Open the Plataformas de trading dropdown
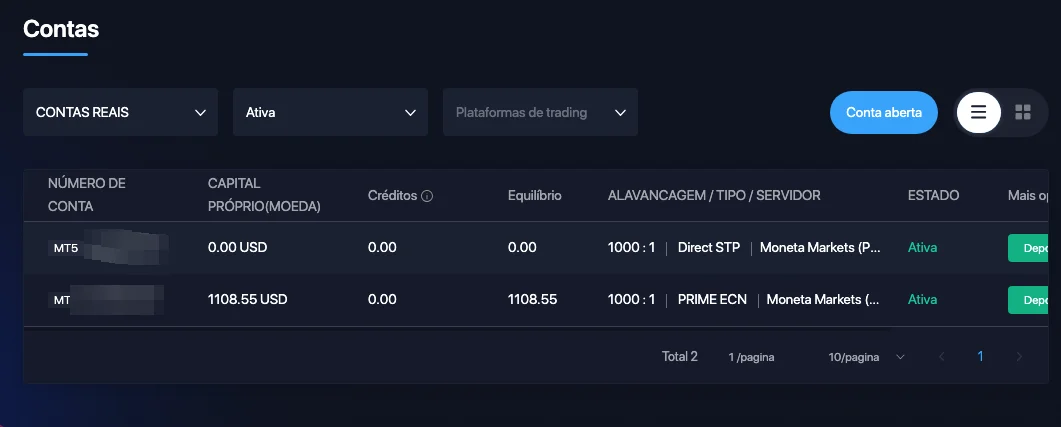The width and height of the screenshot is (1061, 427). click(540, 112)
